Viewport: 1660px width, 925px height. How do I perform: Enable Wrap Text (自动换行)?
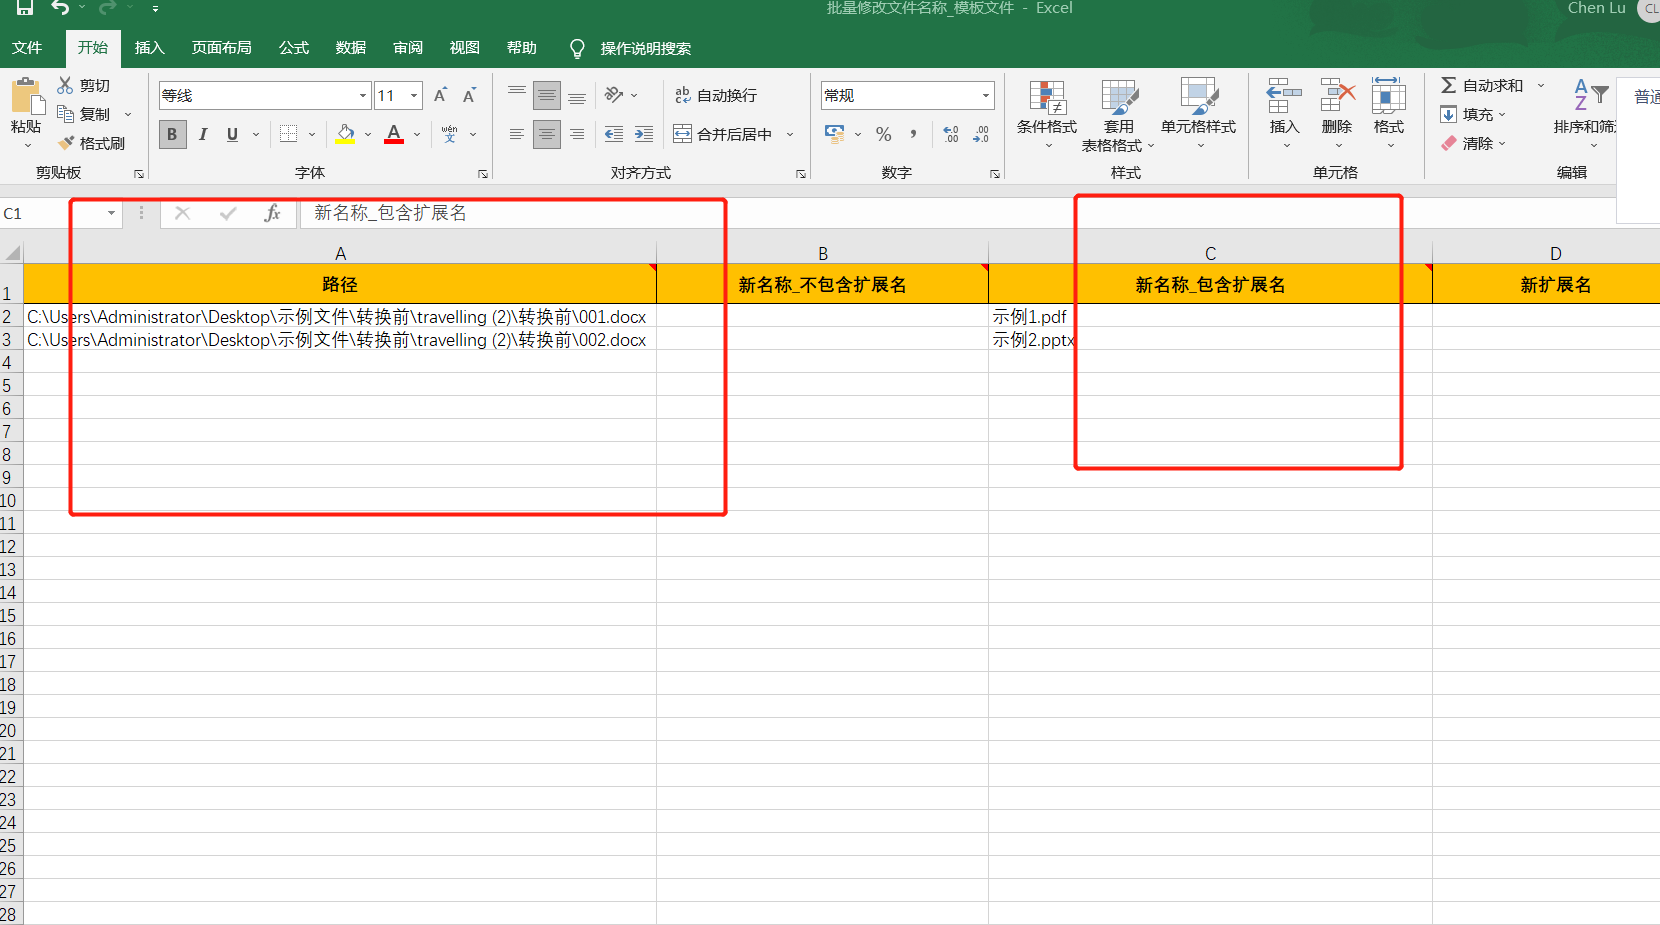(x=714, y=95)
